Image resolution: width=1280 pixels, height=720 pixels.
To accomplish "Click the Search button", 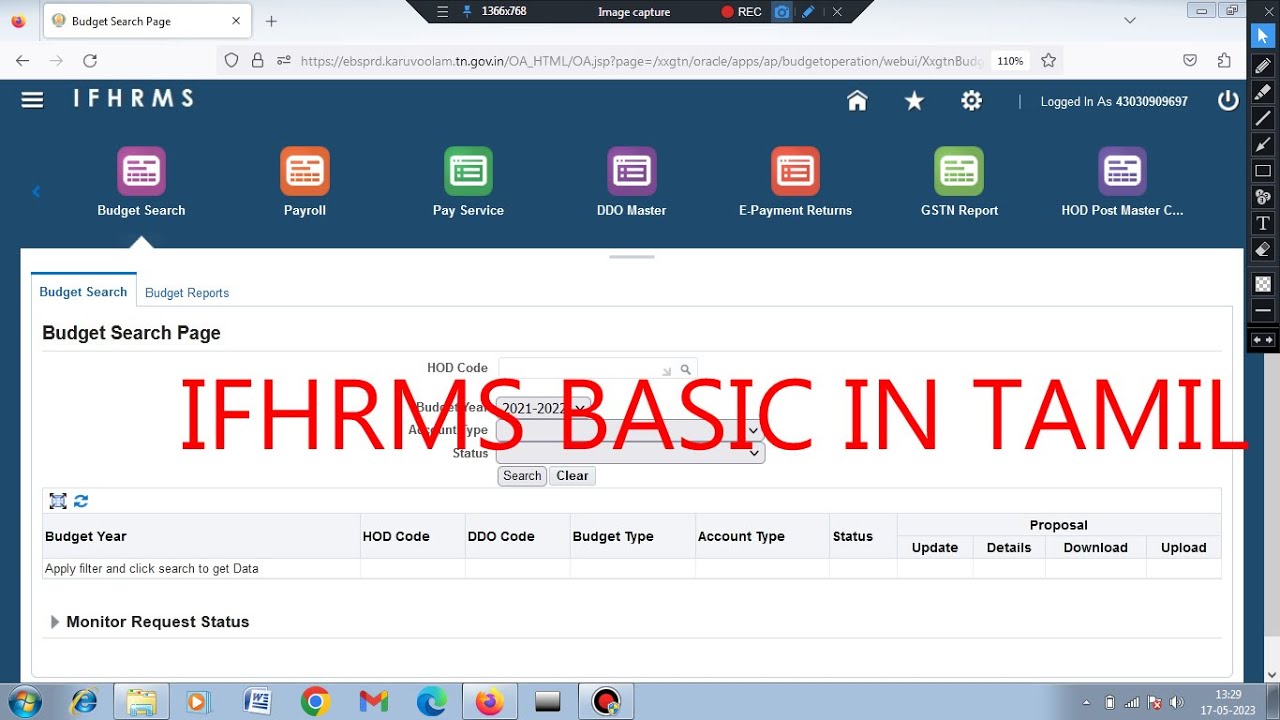I will 522,476.
